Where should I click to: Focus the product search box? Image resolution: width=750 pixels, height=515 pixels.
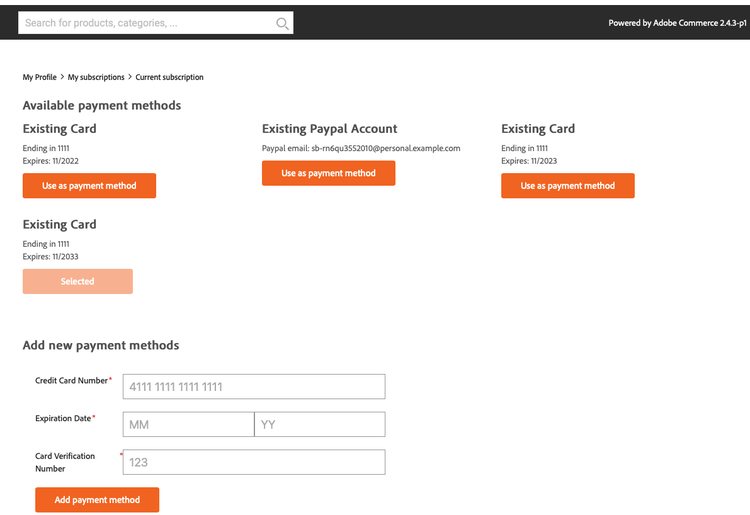145,23
